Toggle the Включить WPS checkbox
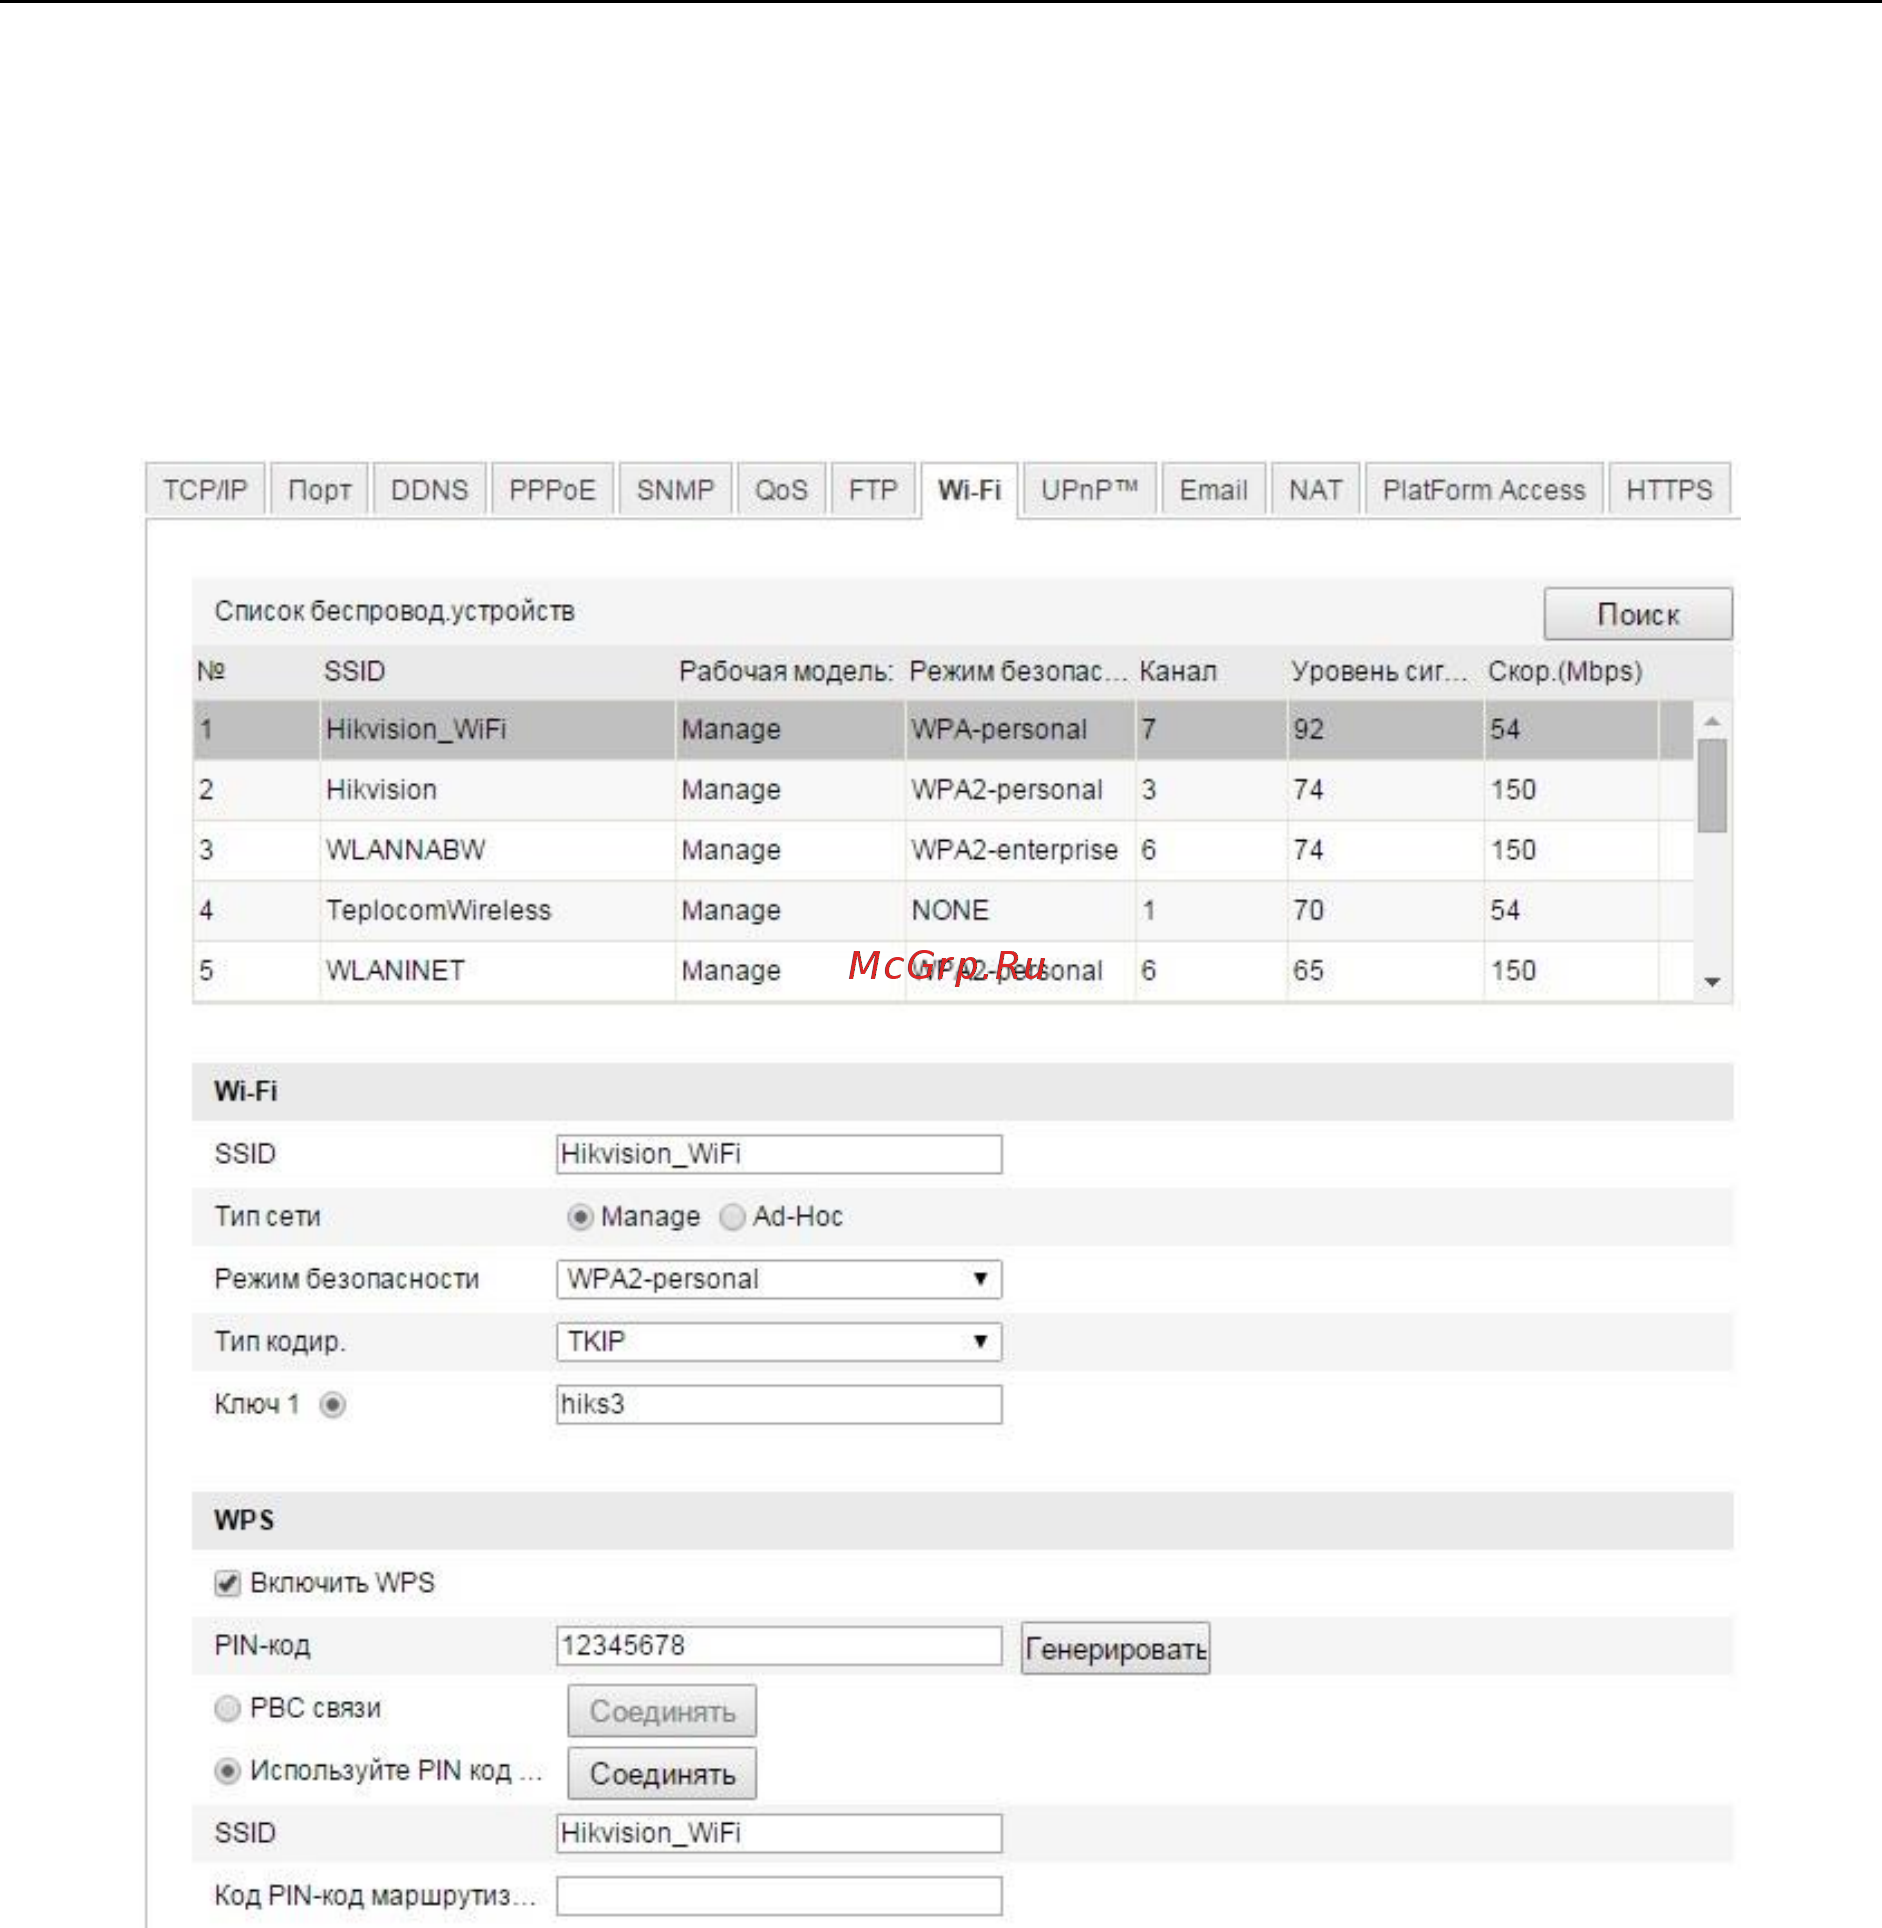Viewport: 1882px width, 1928px height. point(228,1583)
